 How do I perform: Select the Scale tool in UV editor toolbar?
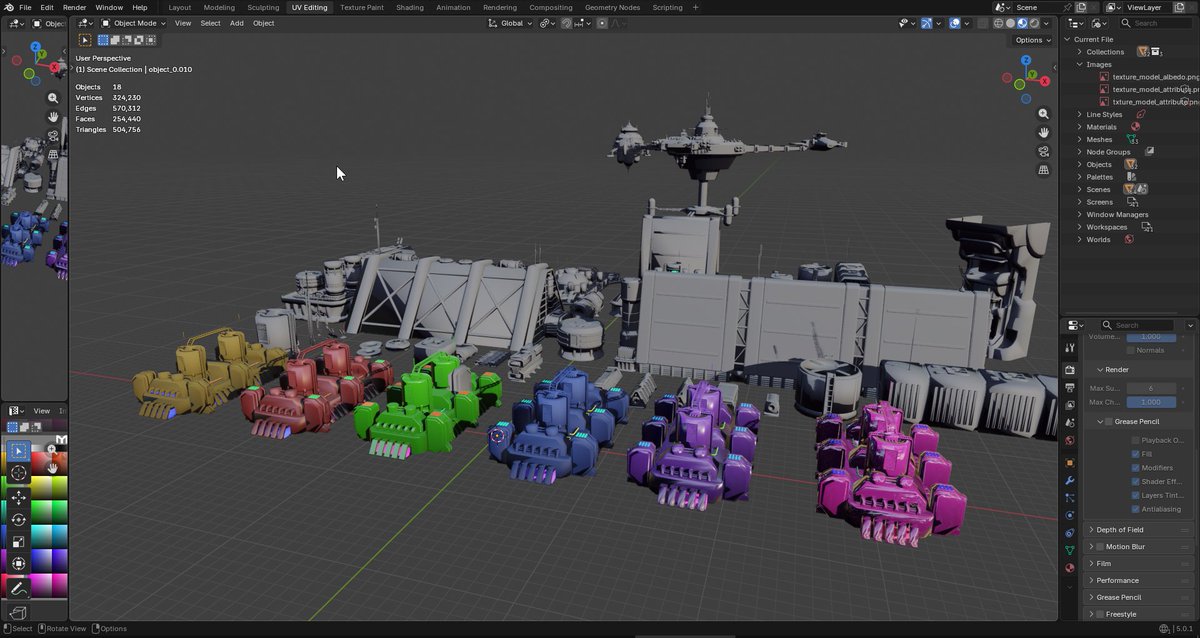[18, 542]
